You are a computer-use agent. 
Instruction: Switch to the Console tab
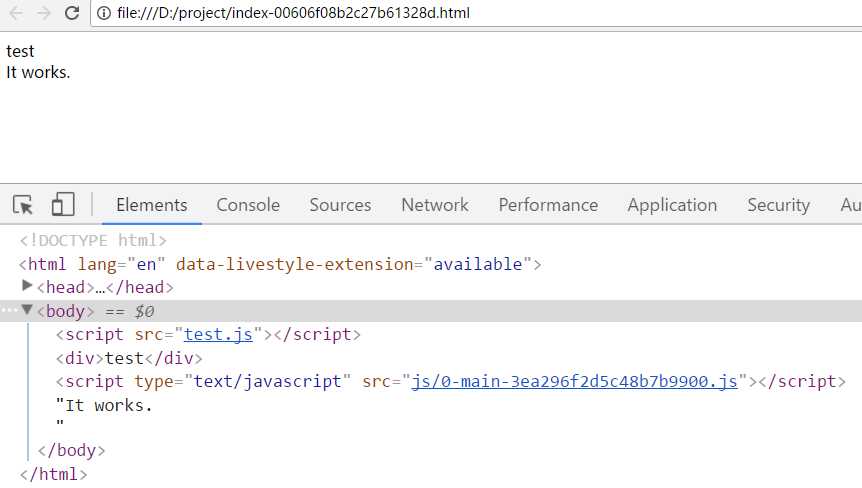pos(248,205)
